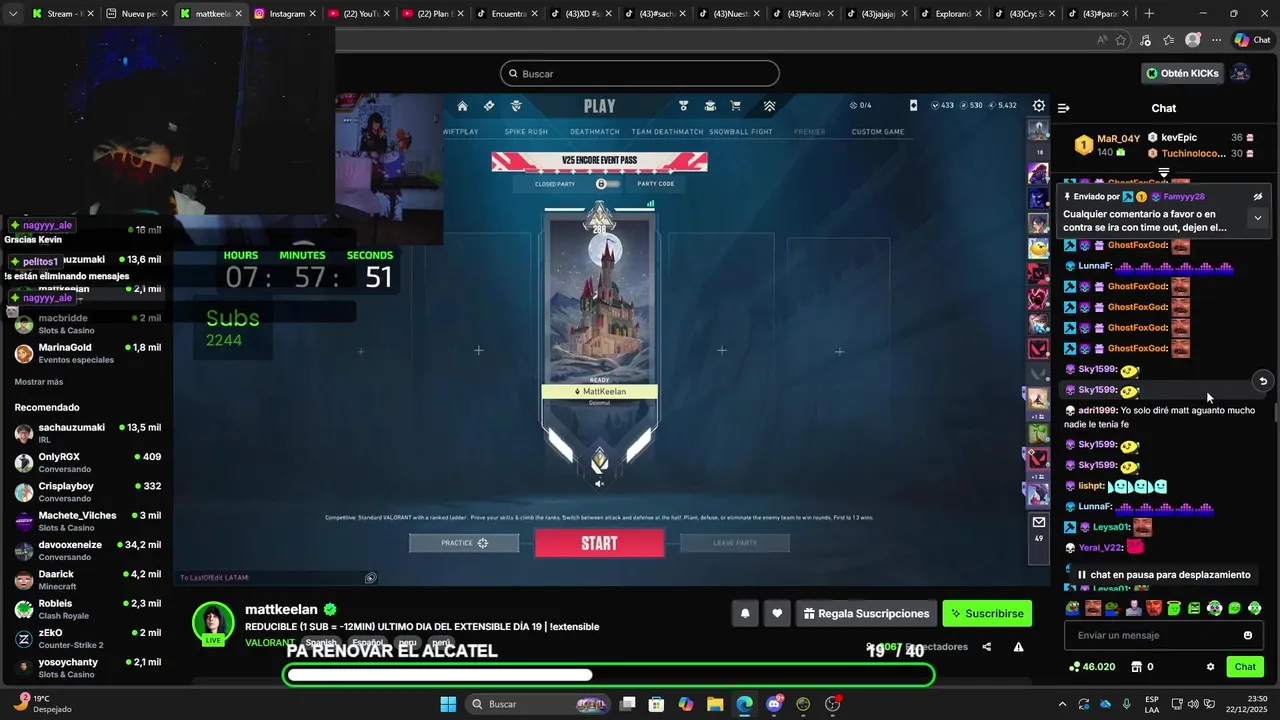Follow channel with the heart icon

click(x=777, y=613)
